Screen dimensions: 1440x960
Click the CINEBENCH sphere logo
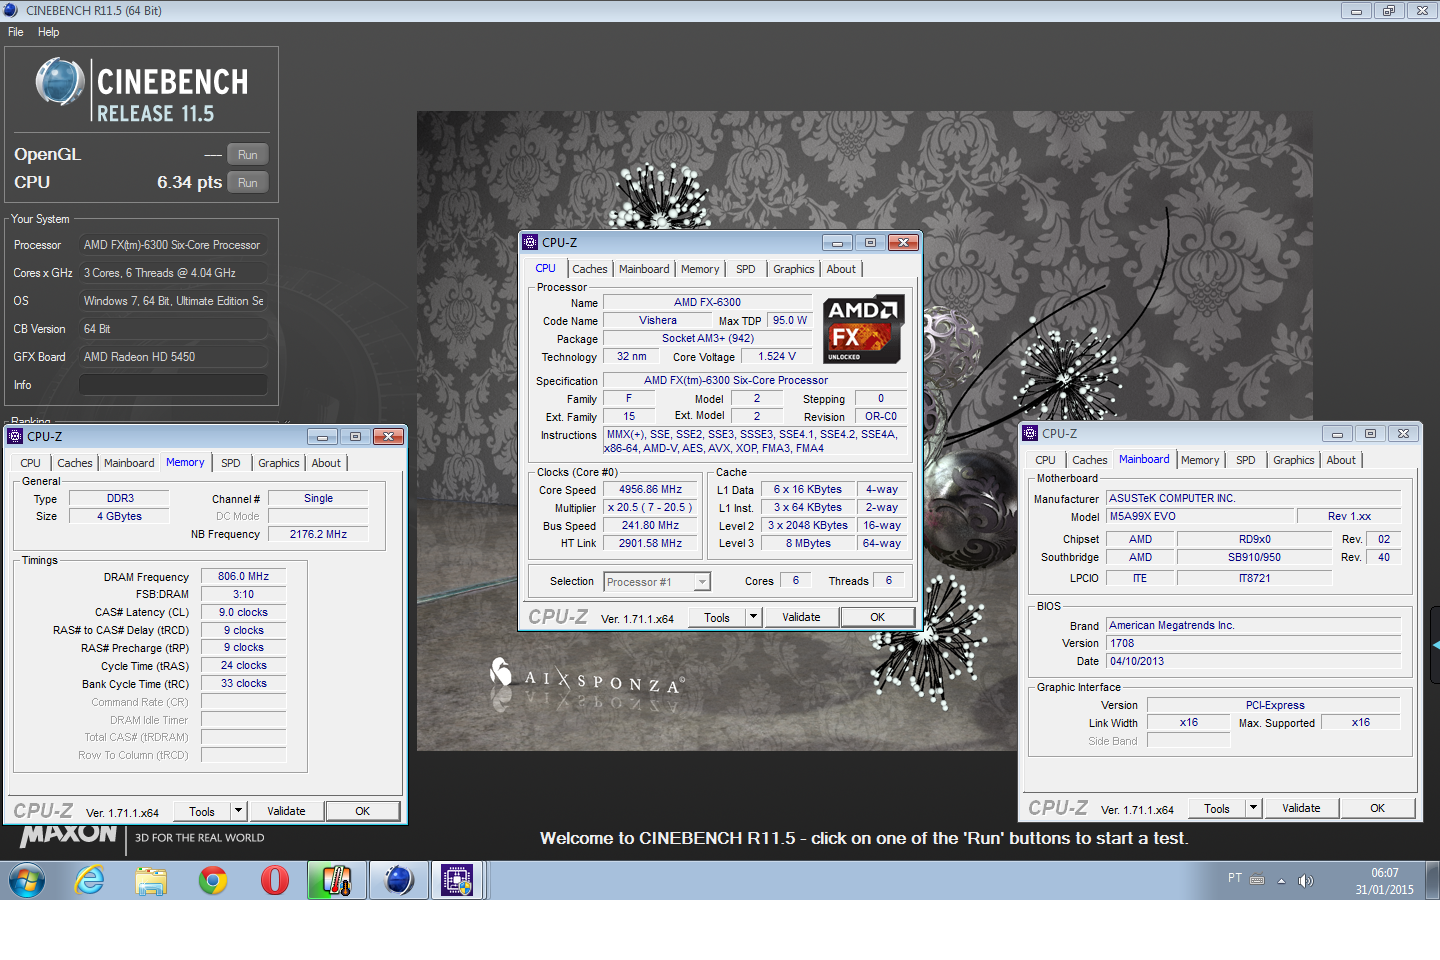click(60, 82)
